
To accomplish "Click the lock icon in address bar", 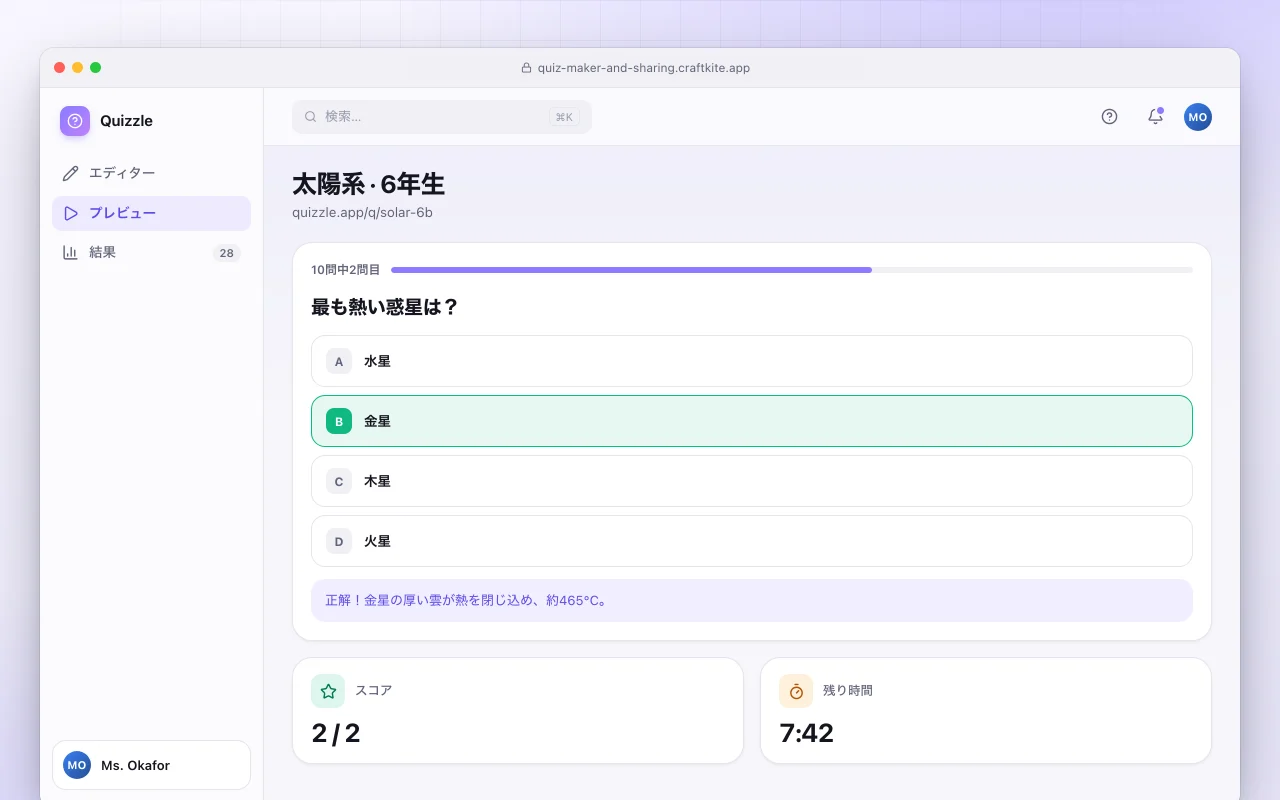I will [x=527, y=68].
